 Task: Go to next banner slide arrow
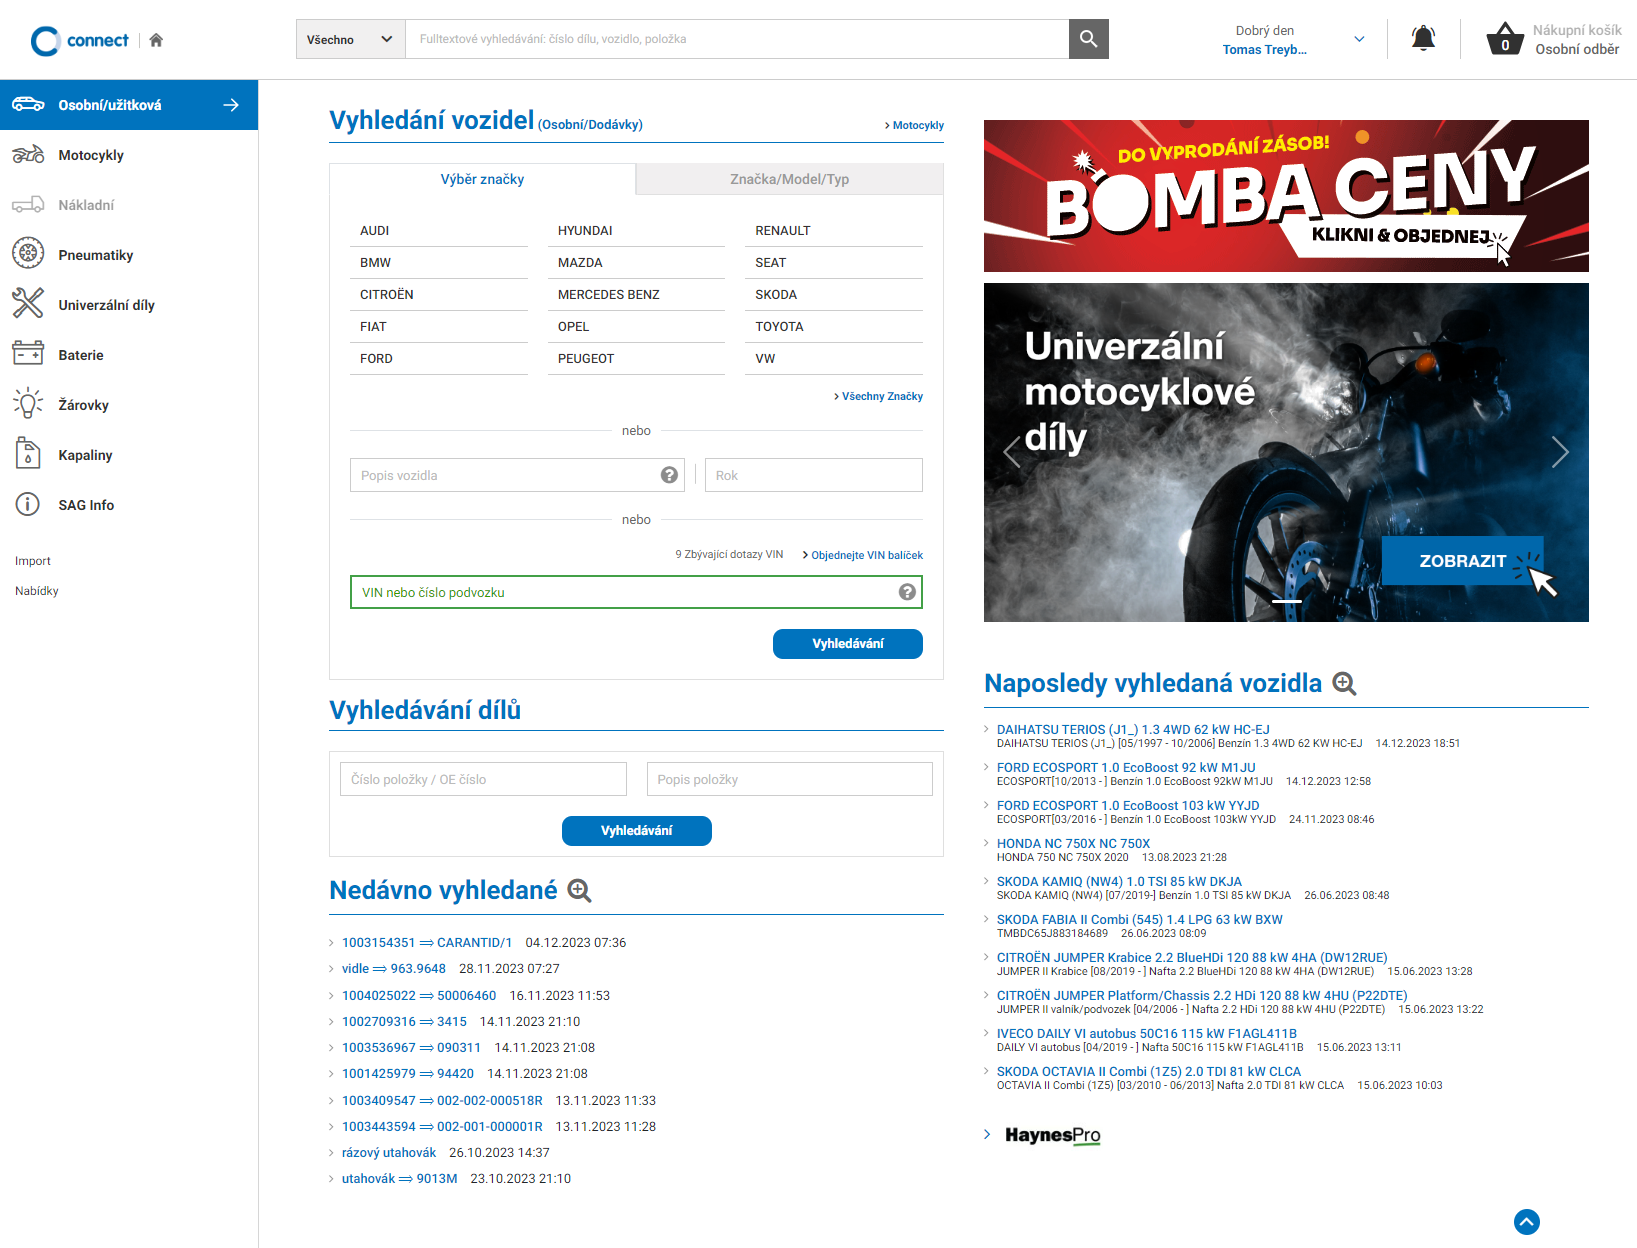click(x=1559, y=452)
